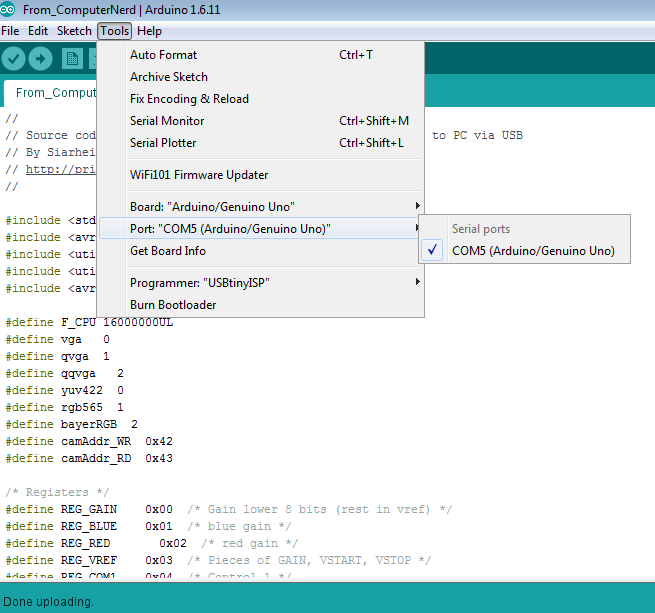Open Serial Plotter from the Tools menu

click(261, 143)
